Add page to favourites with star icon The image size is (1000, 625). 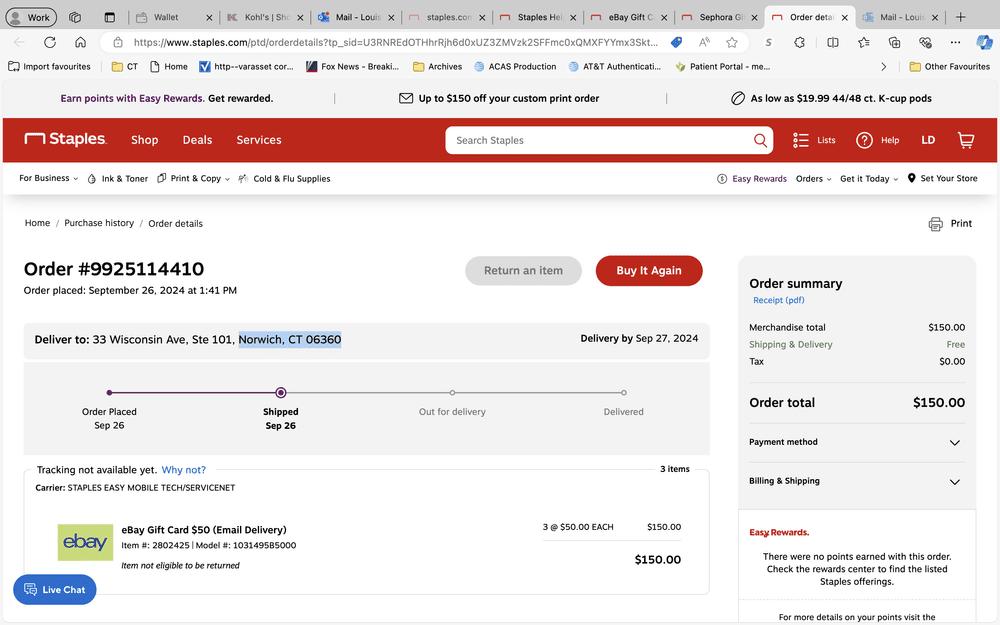[732, 43]
